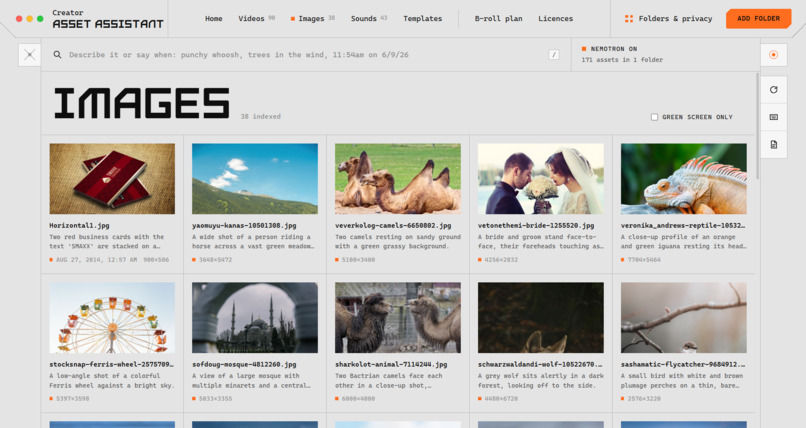Click the vertical scrollbar of the image grid
Viewport: 806px width, 428px height.
pyautogui.click(x=757, y=126)
